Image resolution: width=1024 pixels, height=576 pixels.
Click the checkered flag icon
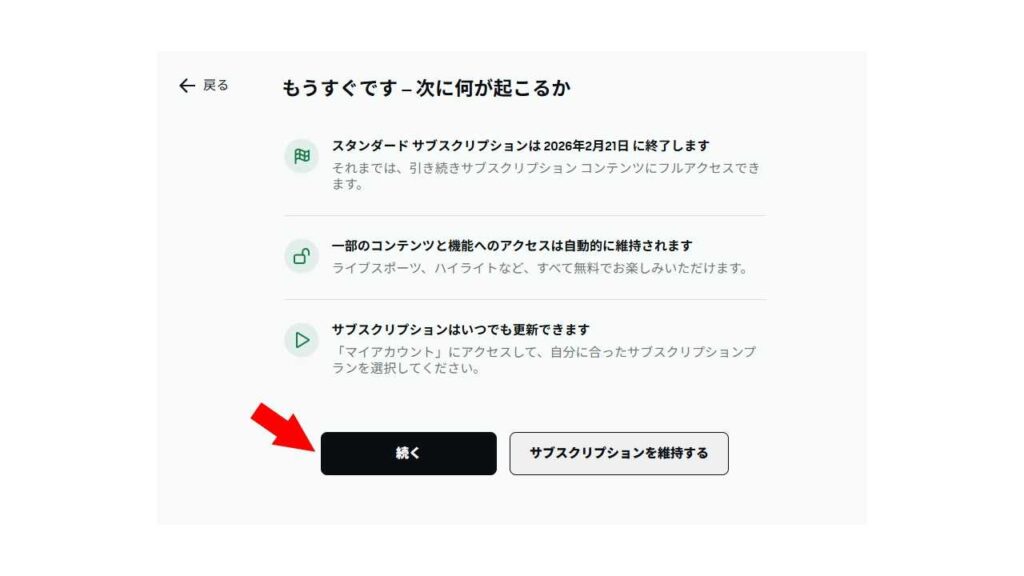(x=302, y=156)
